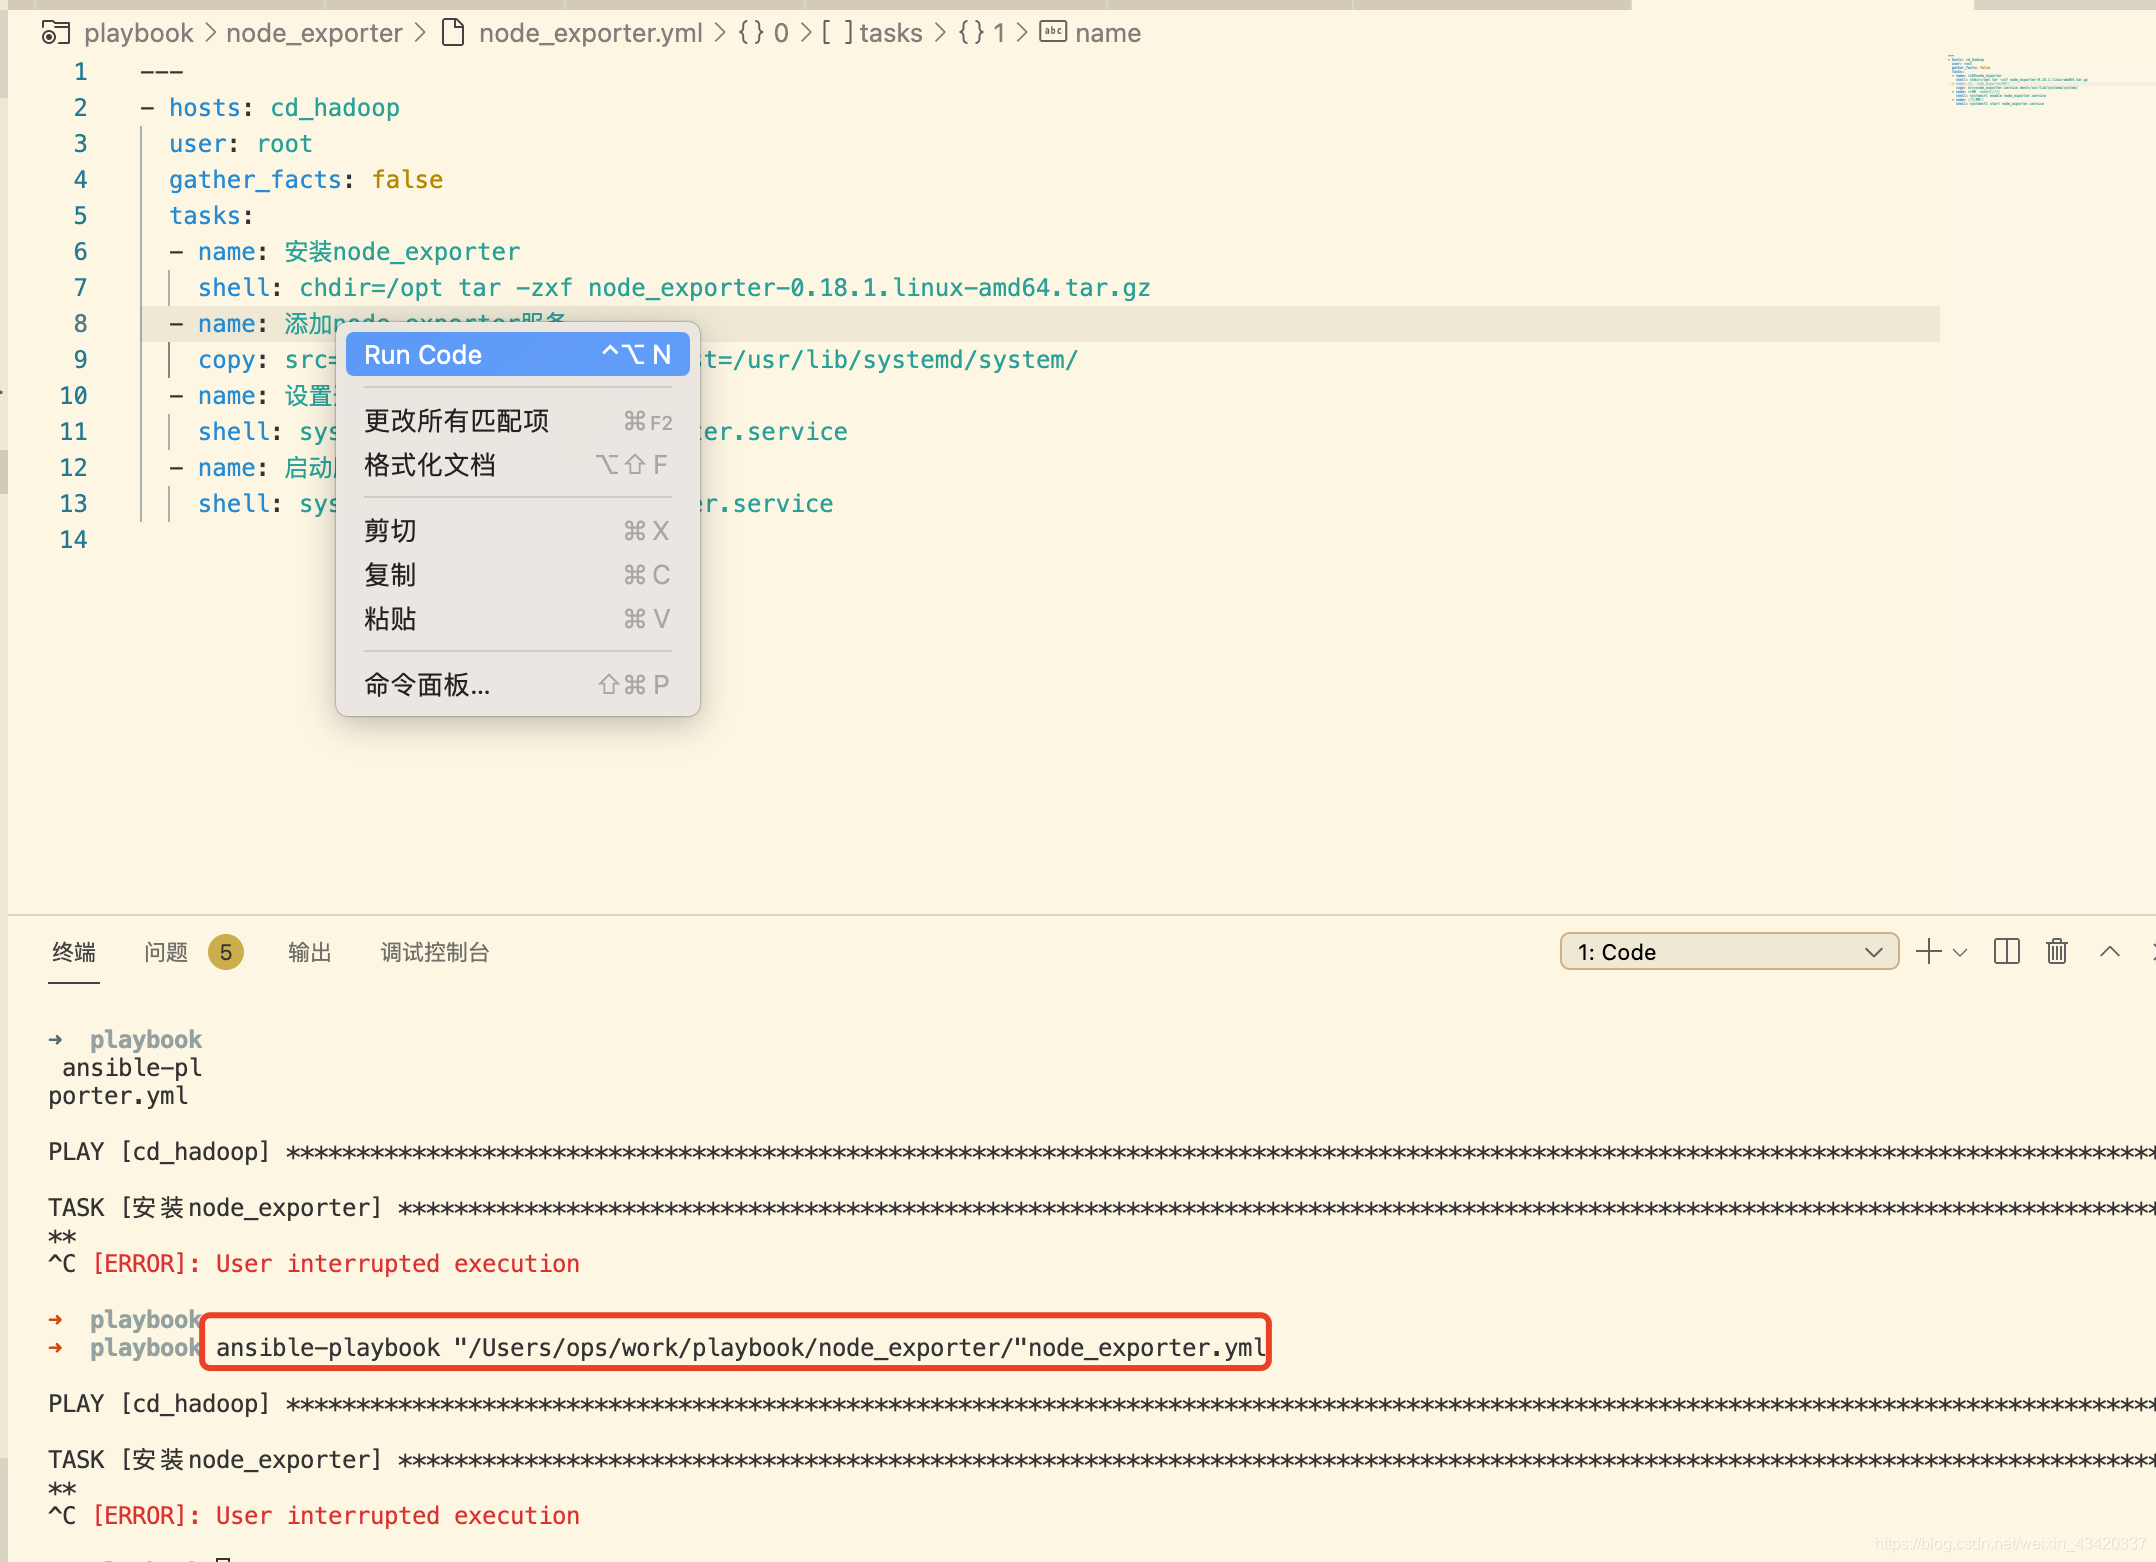Viewport: 2156px width, 1562px height.
Task: Expand launch profile arrow beside plus
Action: (1960, 953)
